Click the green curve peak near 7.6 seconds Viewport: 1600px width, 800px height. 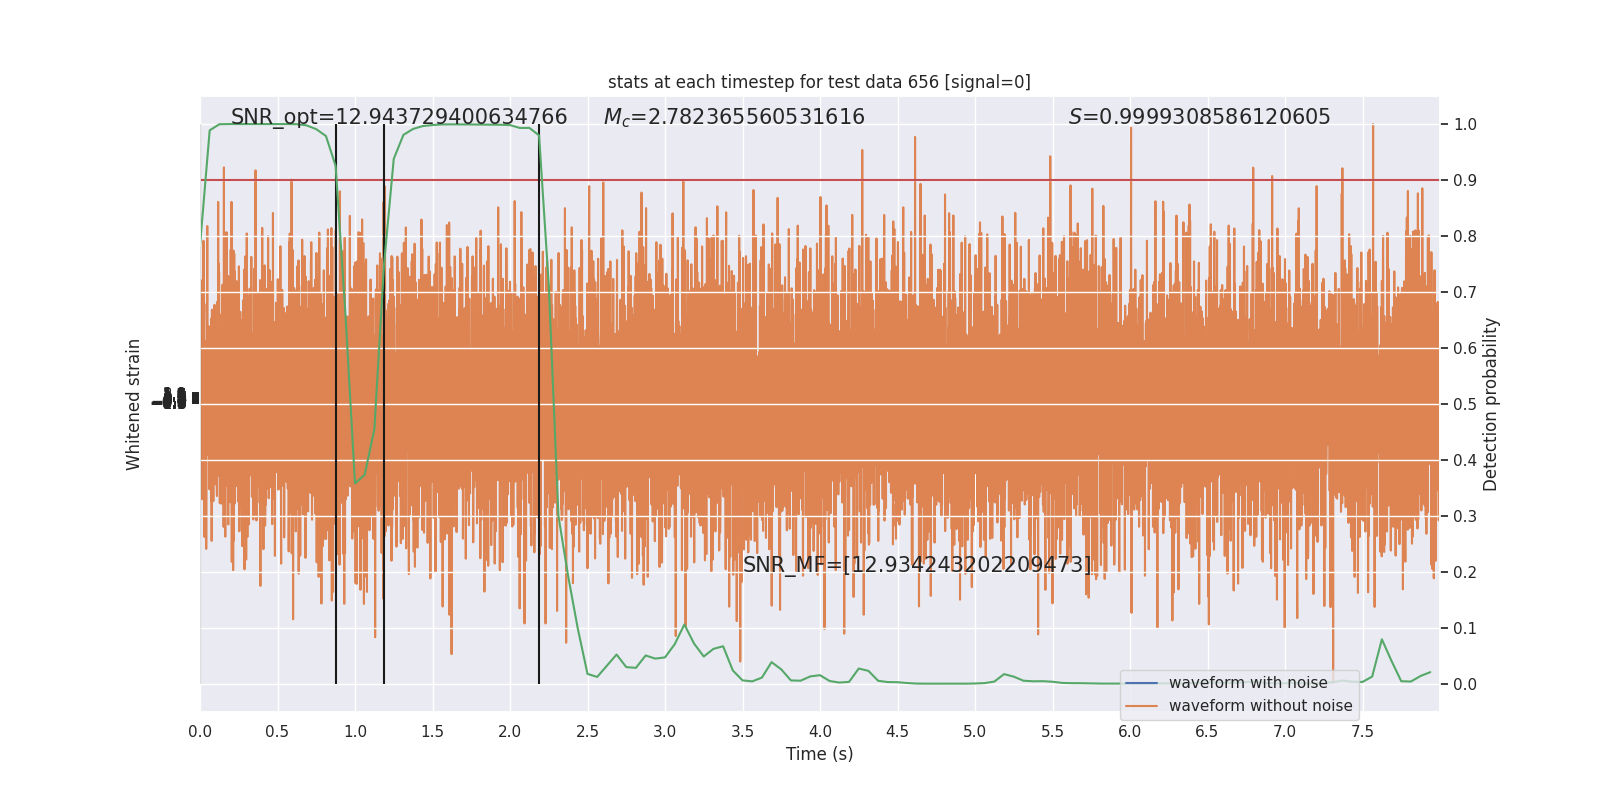pyautogui.click(x=1382, y=640)
